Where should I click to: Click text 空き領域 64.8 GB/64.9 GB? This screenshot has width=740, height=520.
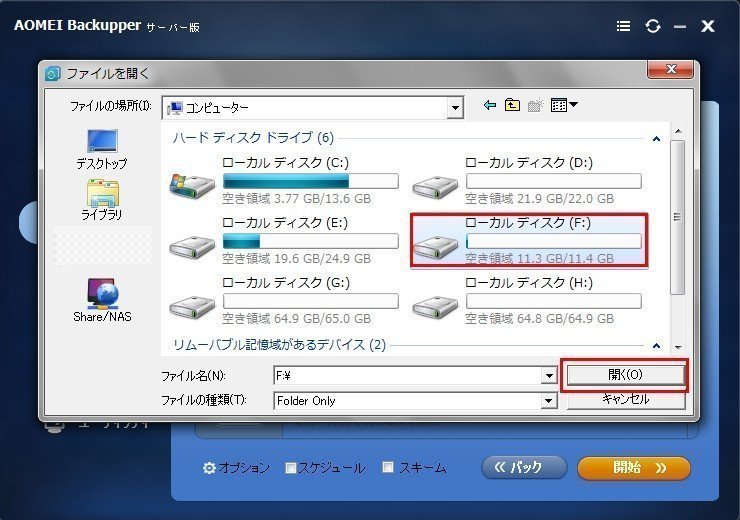[539, 319]
